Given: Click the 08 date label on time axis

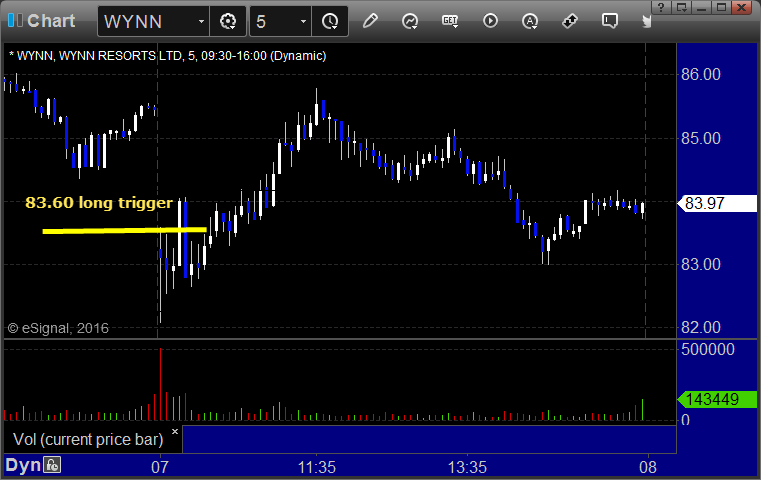Looking at the screenshot, I should point(648,467).
